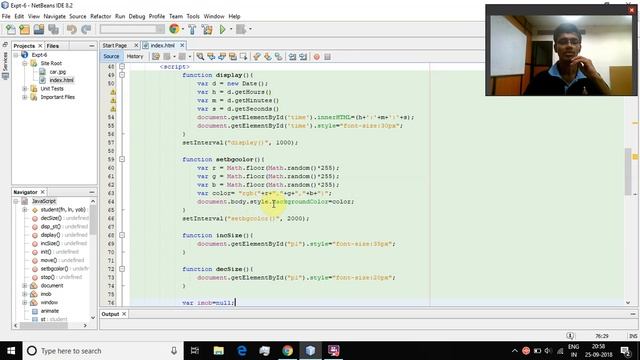640x360 pixels.
Task: Open Windows Start menu
Action: pyautogui.click(x=11, y=351)
